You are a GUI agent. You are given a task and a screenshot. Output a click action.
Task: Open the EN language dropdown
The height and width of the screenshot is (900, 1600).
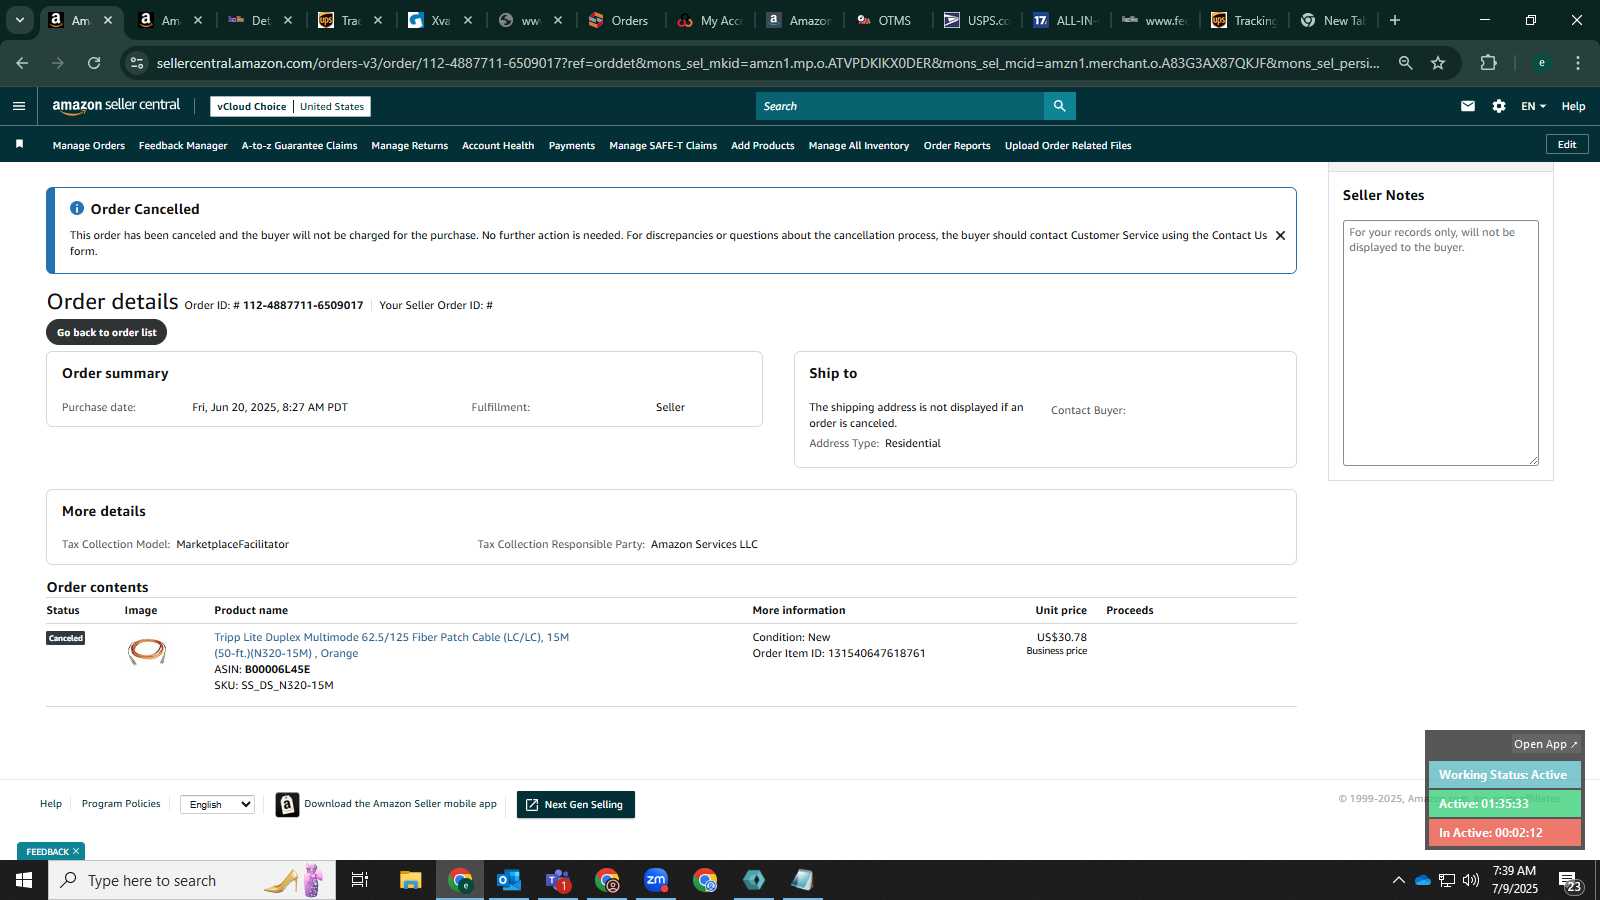tap(1533, 106)
